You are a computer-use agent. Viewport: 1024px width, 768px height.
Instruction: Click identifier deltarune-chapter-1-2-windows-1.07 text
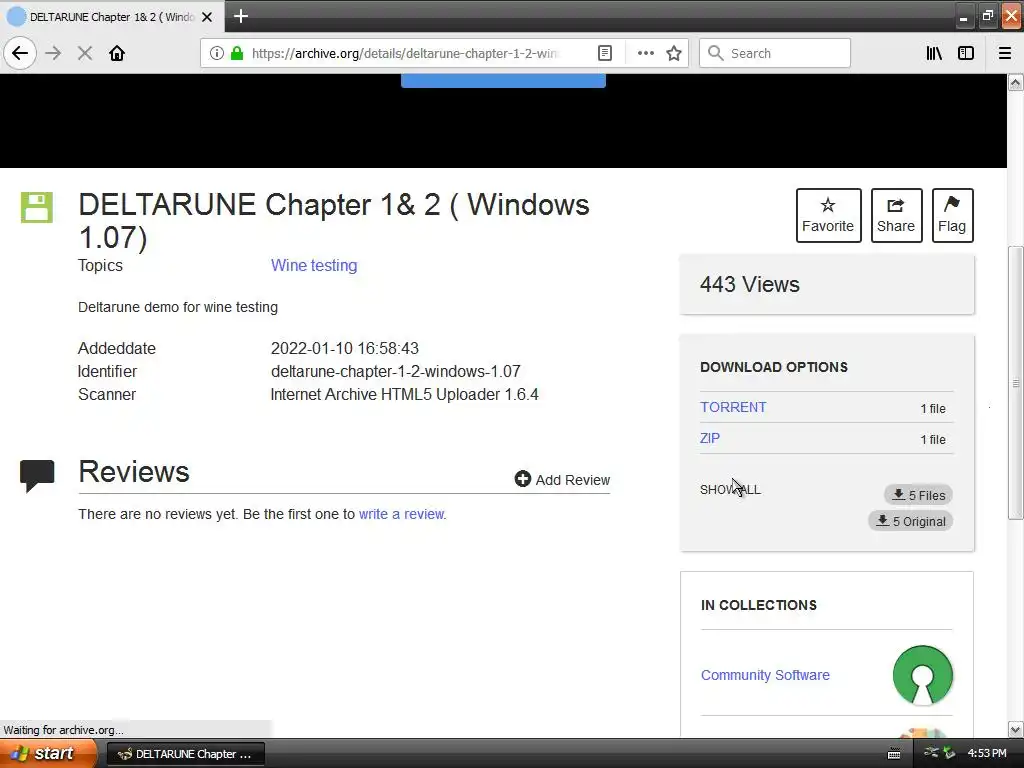tap(396, 371)
